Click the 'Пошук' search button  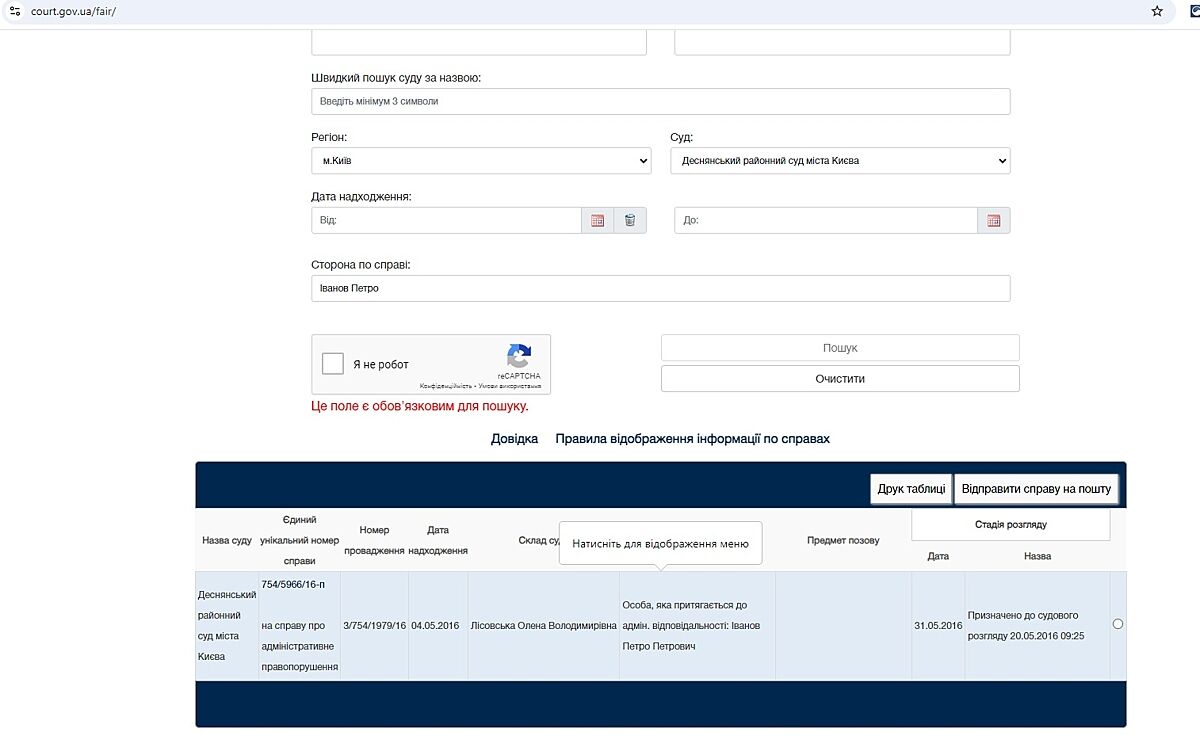pyautogui.click(x=840, y=348)
